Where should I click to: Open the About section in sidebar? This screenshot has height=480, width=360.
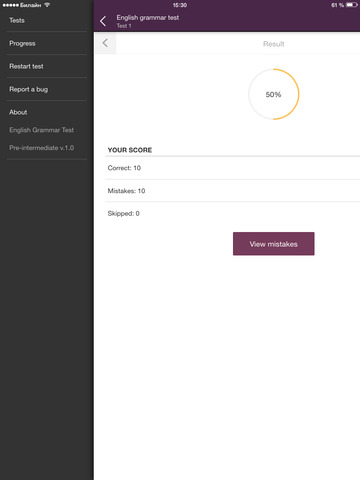tap(18, 112)
